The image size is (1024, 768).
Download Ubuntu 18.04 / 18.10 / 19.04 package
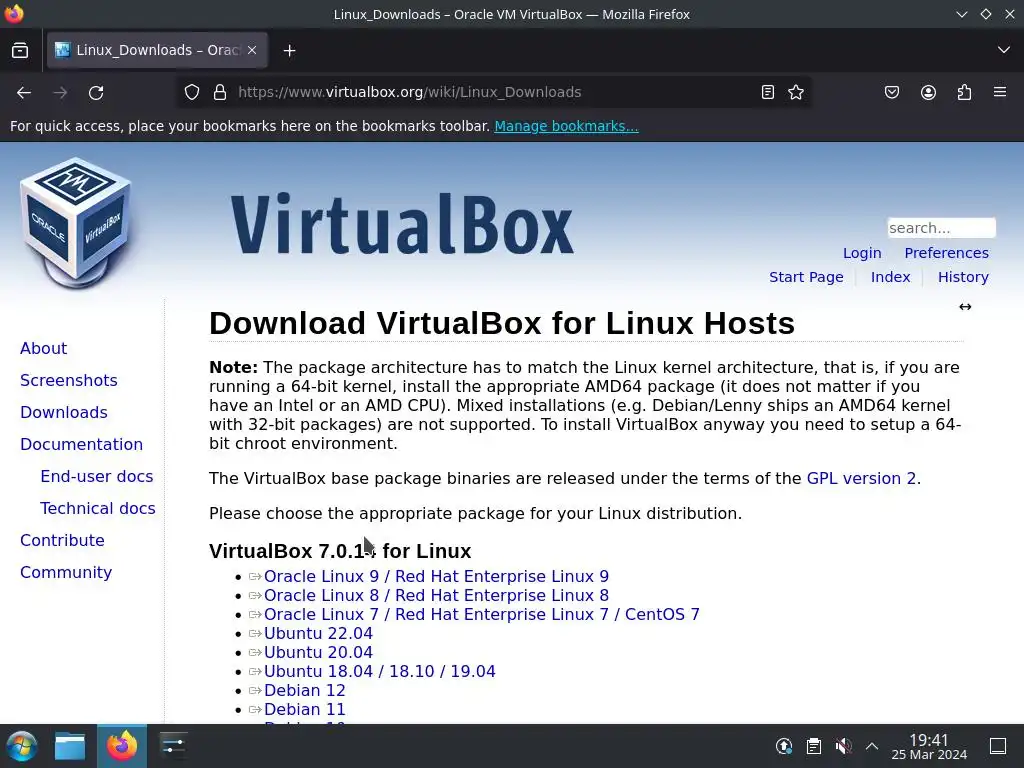[379, 671]
